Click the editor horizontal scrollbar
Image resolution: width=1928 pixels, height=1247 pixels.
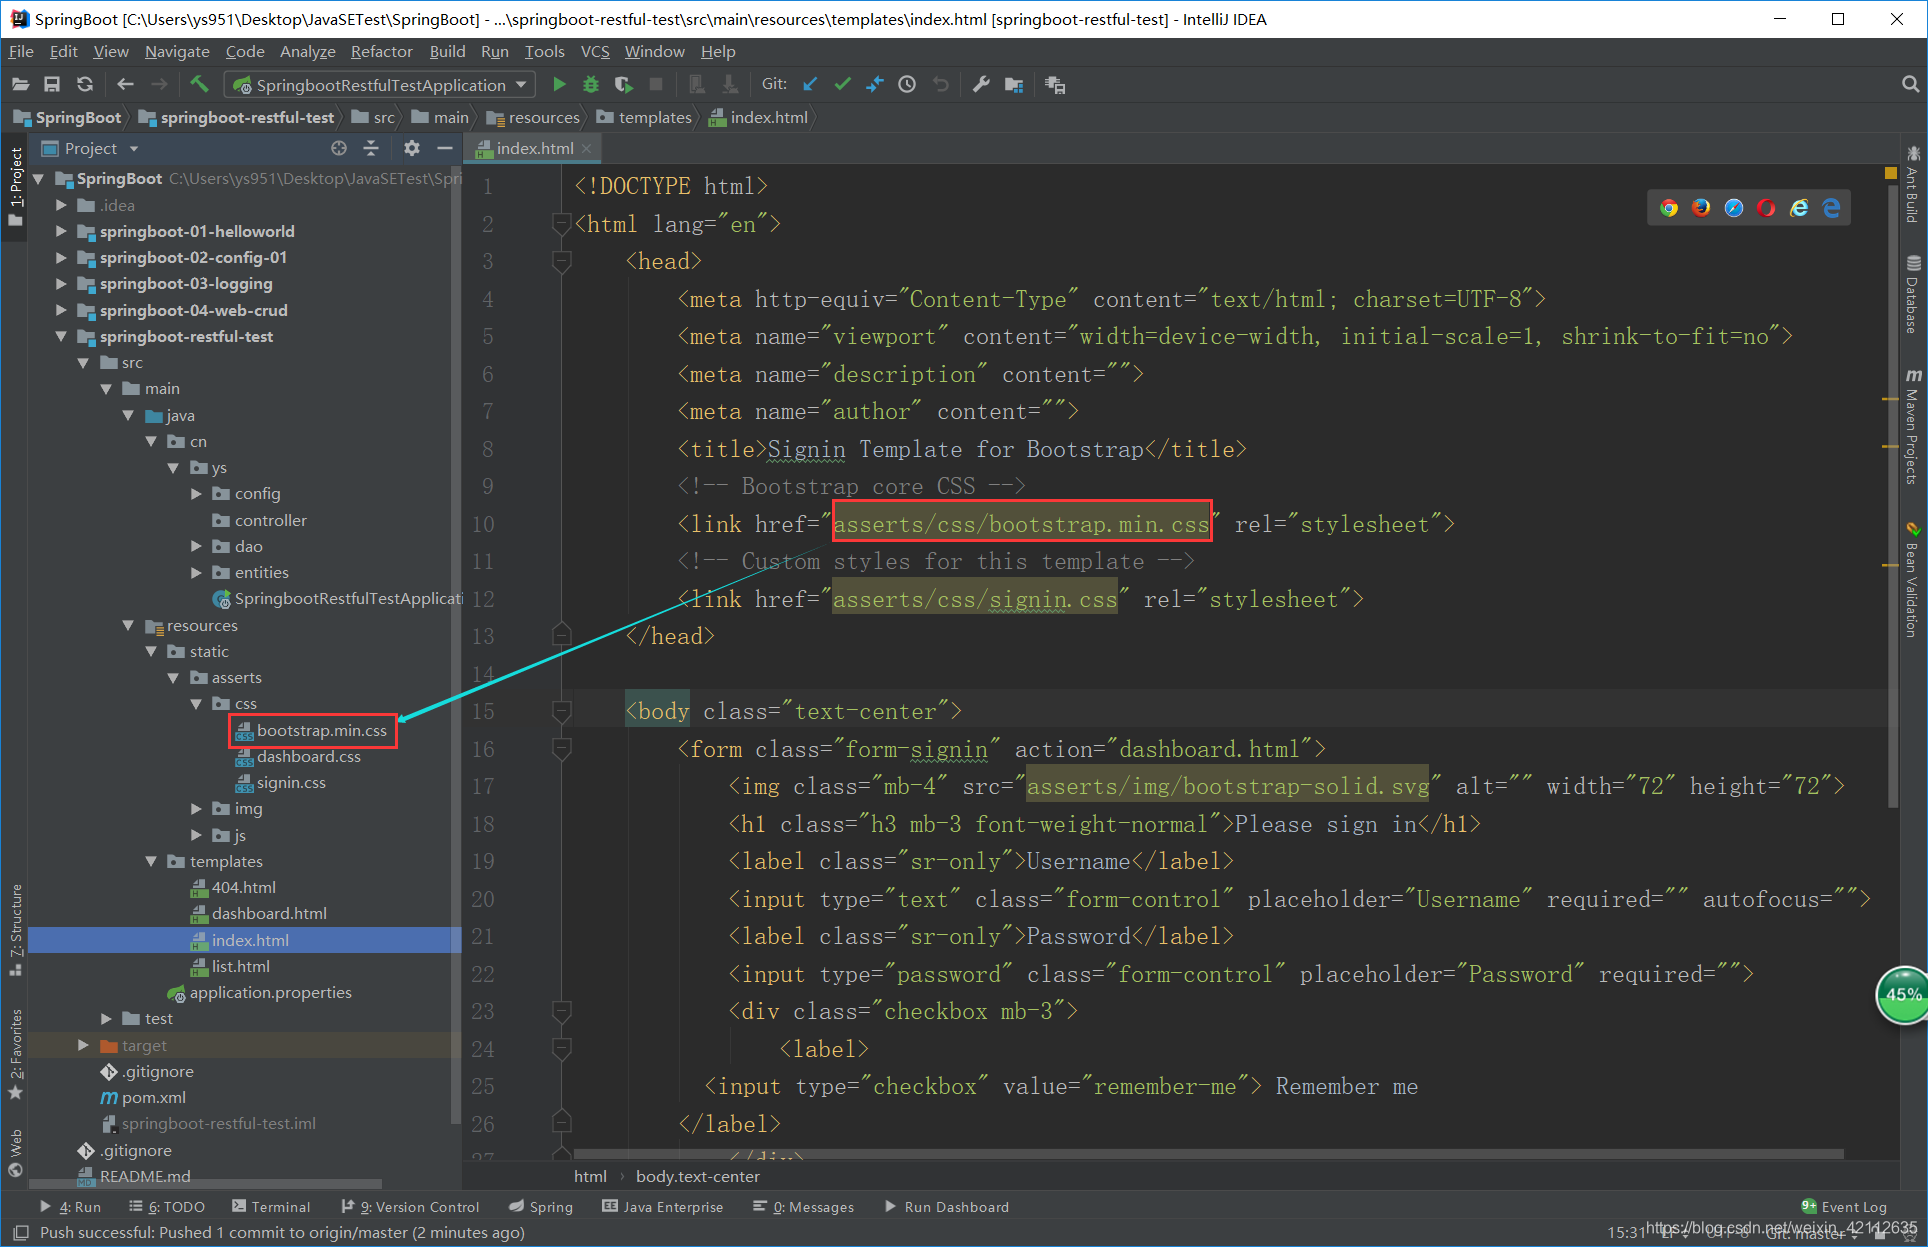point(1208,1153)
